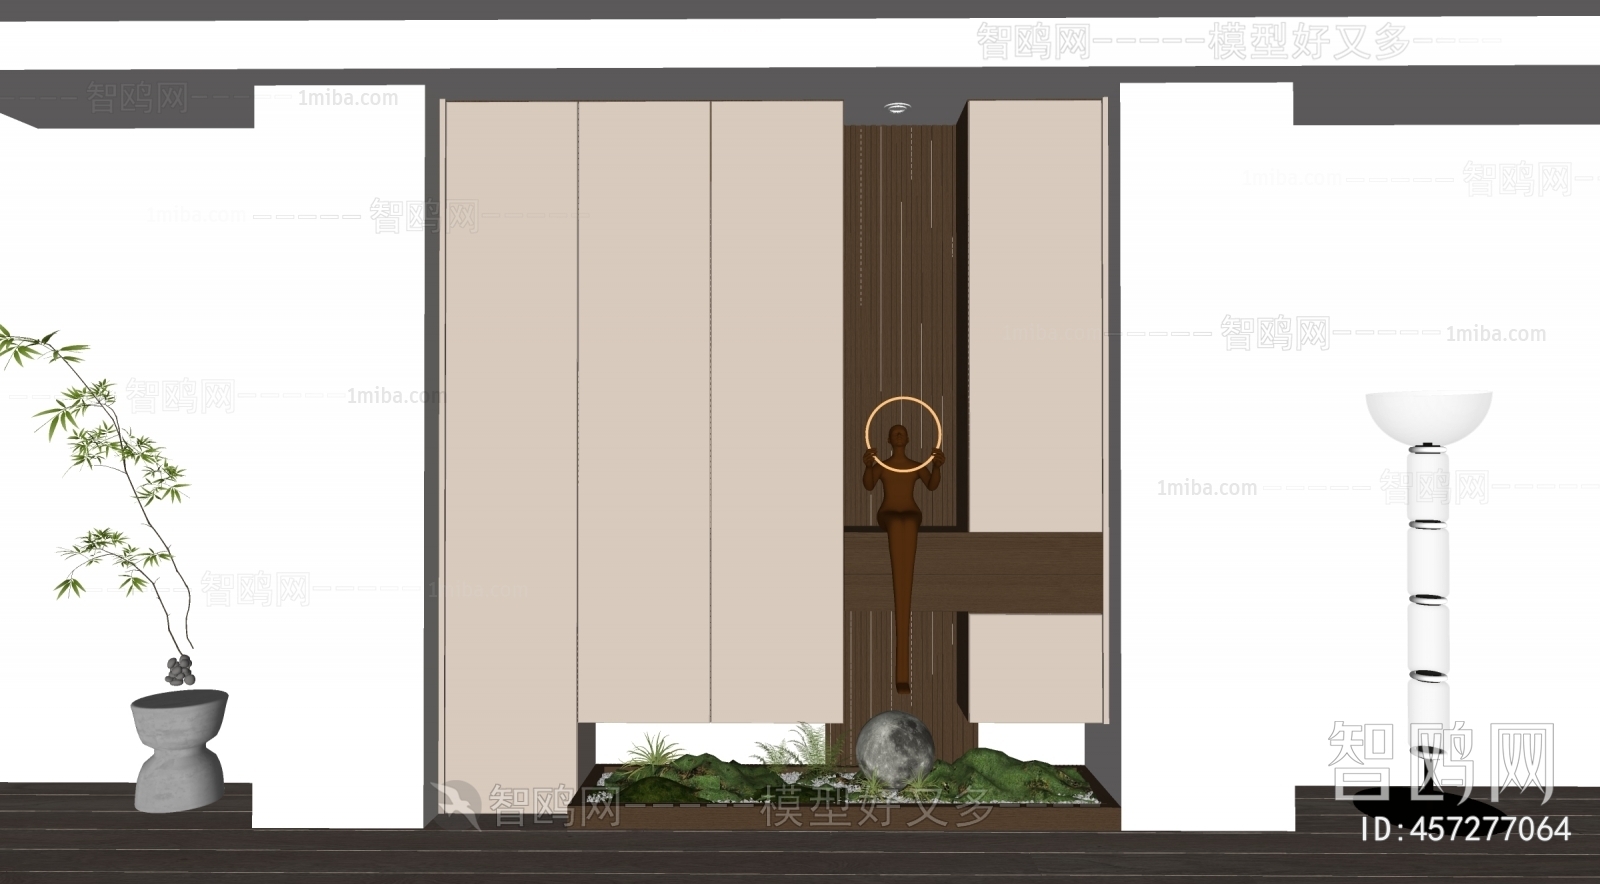The image size is (1600, 884).
Task: Click the horizontal dark wood shelf
Action: tap(973, 572)
